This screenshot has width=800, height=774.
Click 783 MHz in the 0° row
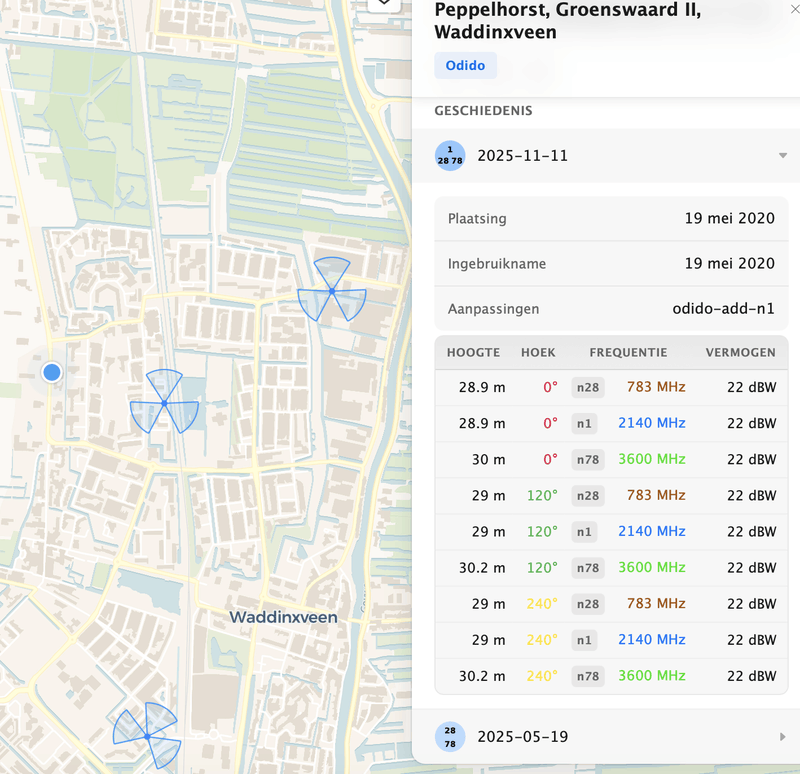tap(656, 387)
